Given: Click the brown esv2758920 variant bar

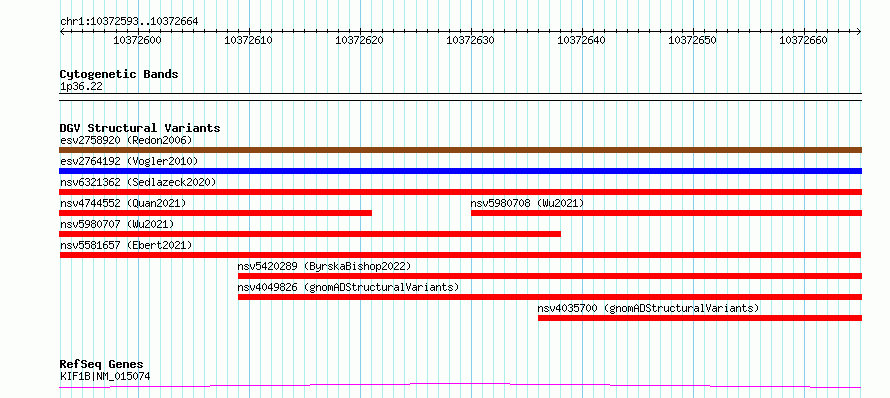Looking at the screenshot, I should (x=460, y=150).
